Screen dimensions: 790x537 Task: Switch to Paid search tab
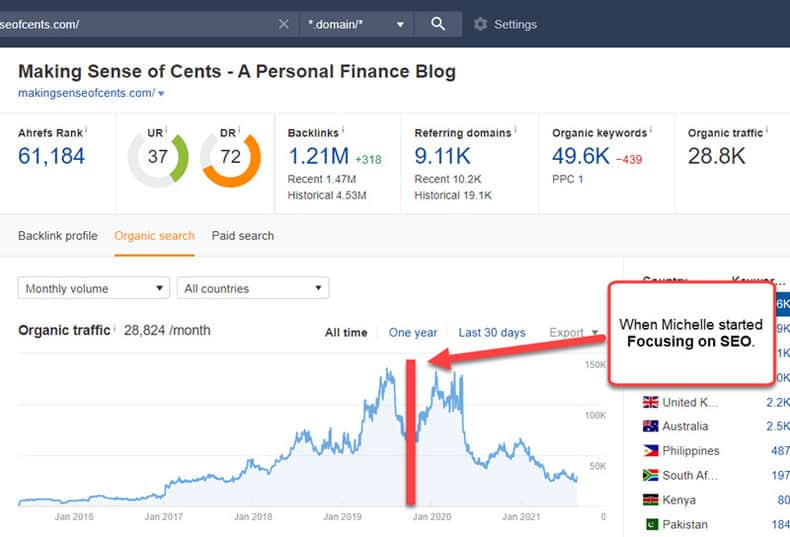click(x=243, y=236)
